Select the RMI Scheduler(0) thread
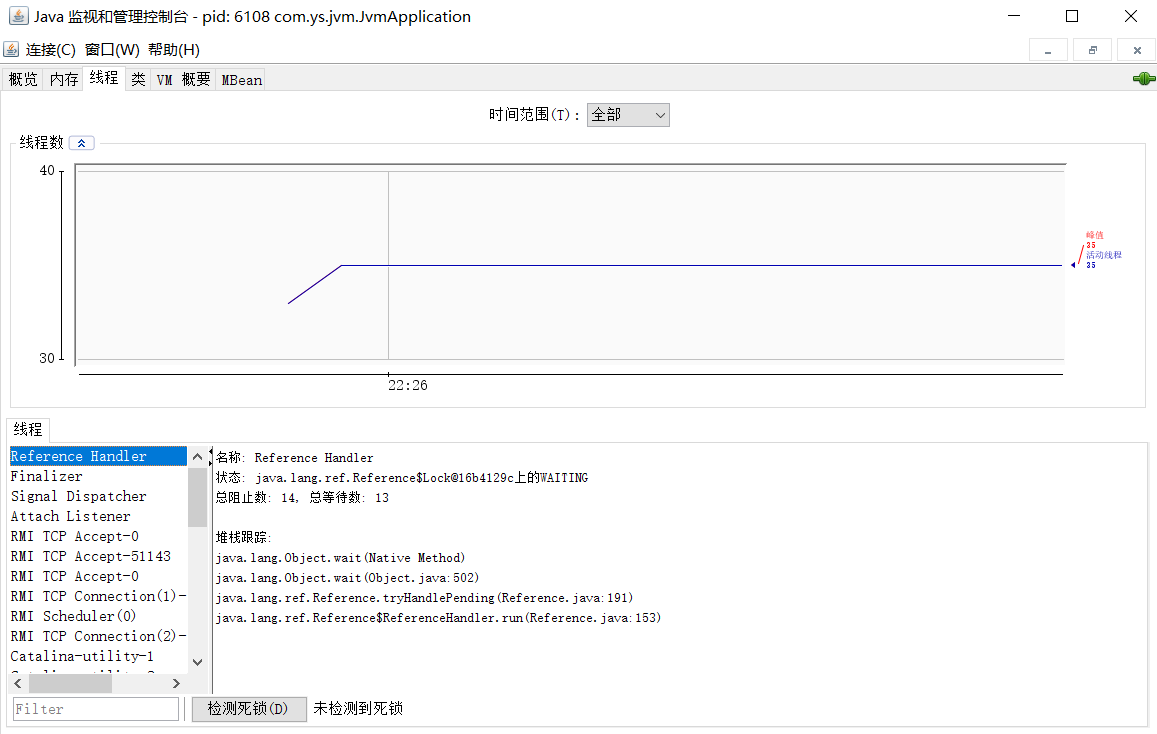 point(98,616)
